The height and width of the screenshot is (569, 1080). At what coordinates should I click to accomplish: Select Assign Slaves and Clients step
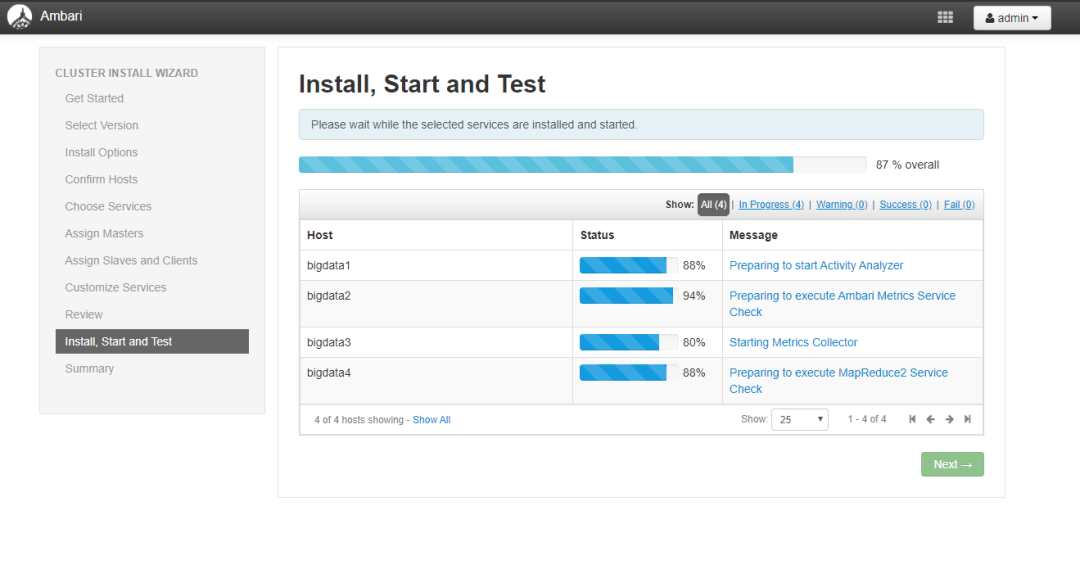point(131,260)
